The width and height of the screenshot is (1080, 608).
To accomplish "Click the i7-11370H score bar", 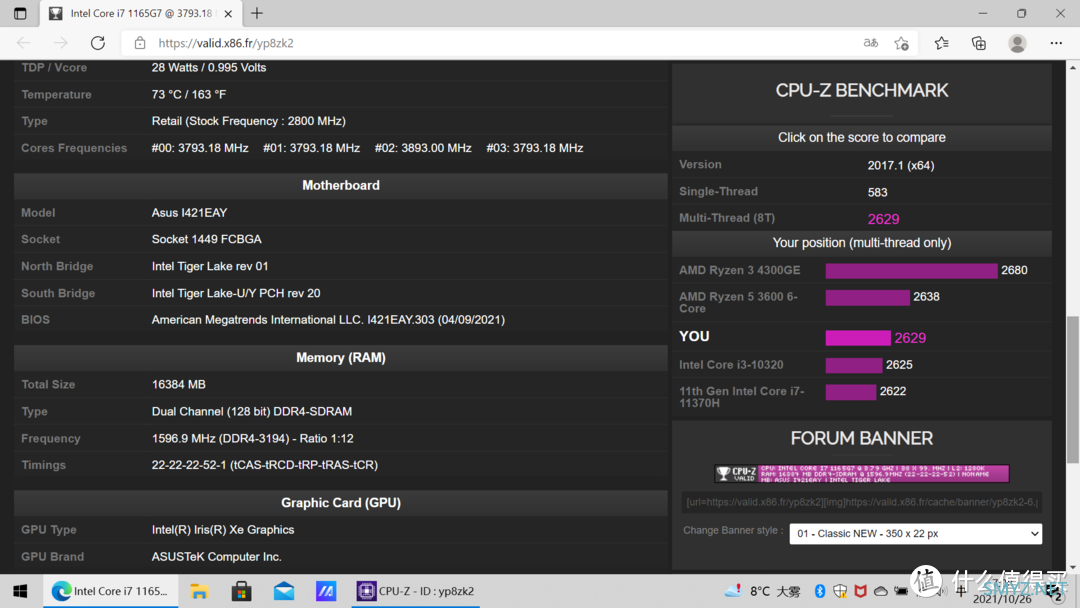I will pos(851,392).
